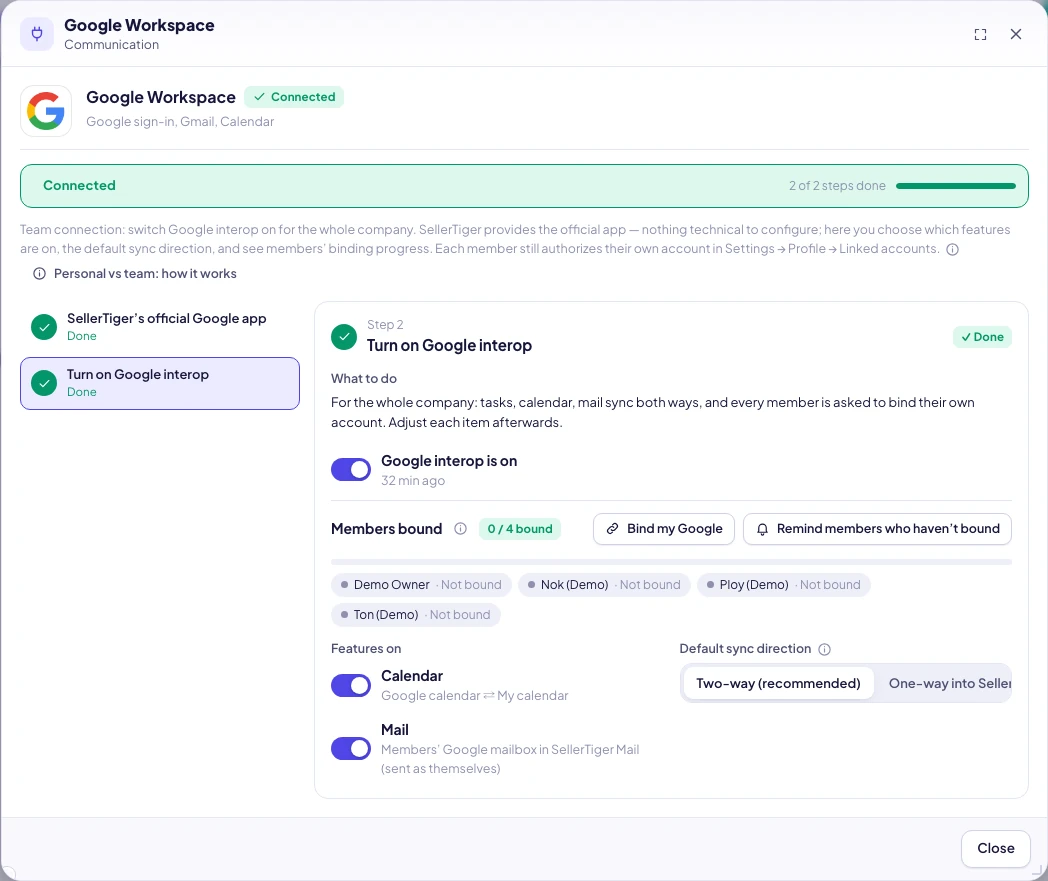Click the members bound progress bar
Viewport: 1048px width, 881px height.
click(x=671, y=562)
